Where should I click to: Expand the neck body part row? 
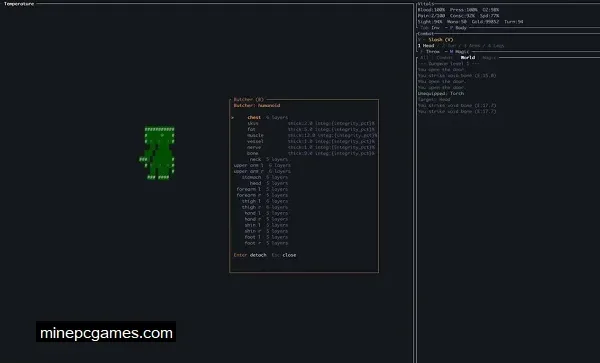click(x=269, y=159)
